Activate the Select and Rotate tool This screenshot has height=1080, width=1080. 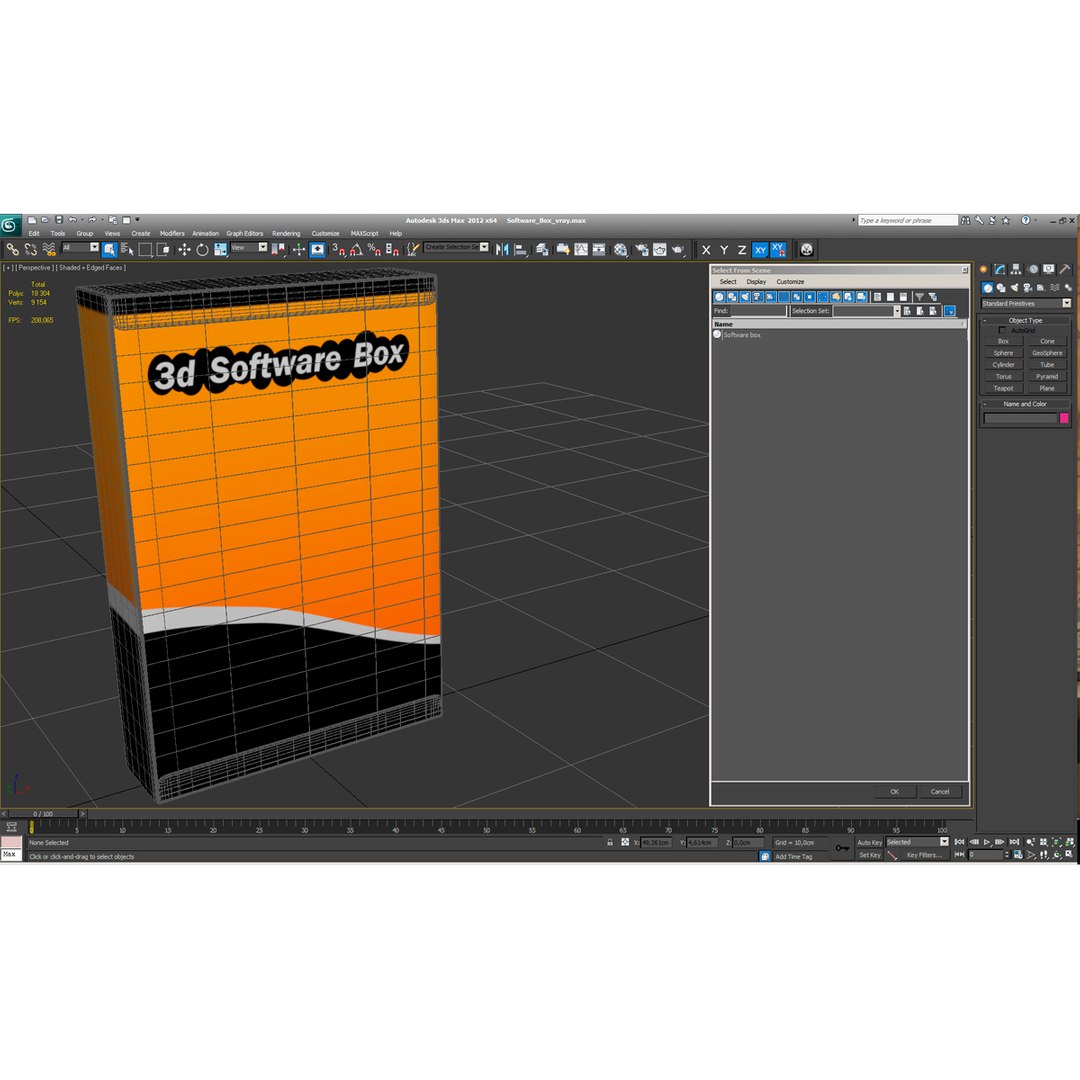[202, 250]
